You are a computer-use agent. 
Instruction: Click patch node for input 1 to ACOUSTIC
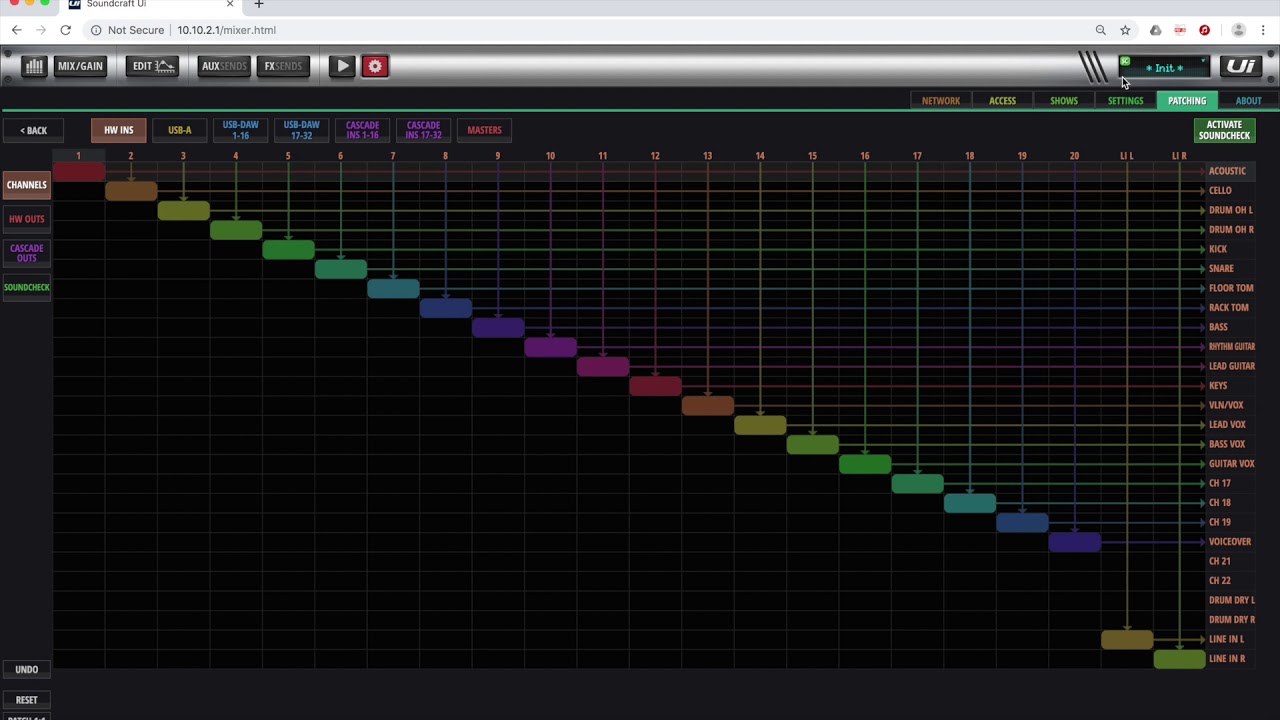(78, 172)
